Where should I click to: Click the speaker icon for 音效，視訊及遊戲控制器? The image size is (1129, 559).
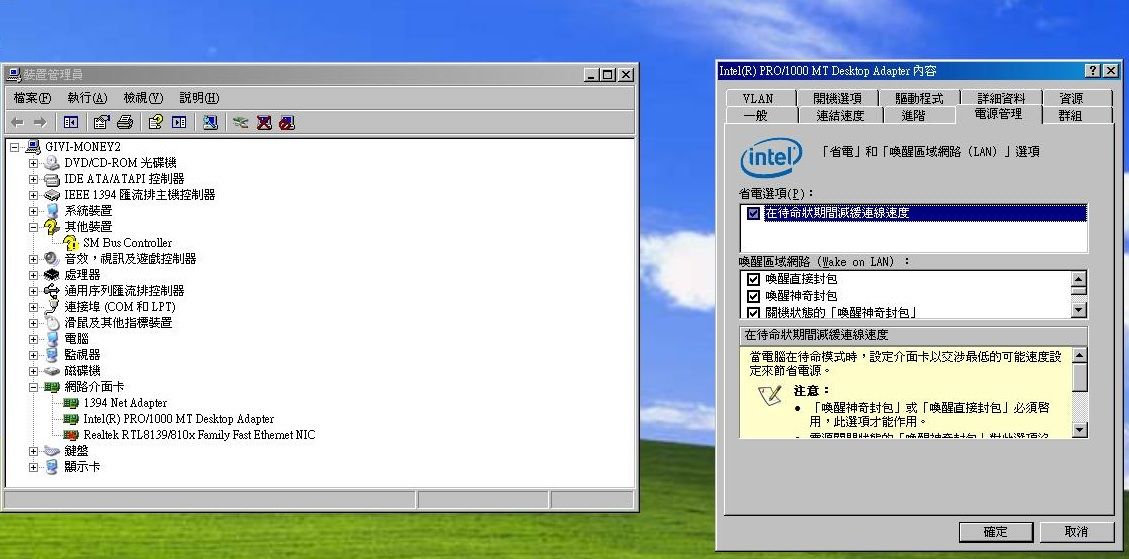coord(52,259)
